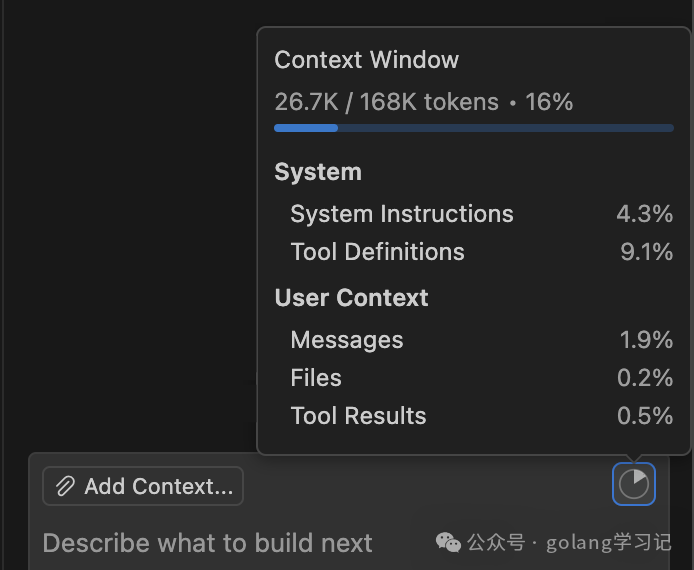This screenshot has height=570, width=694.
Task: Click the context usage pie chart icon
Action: (634, 484)
